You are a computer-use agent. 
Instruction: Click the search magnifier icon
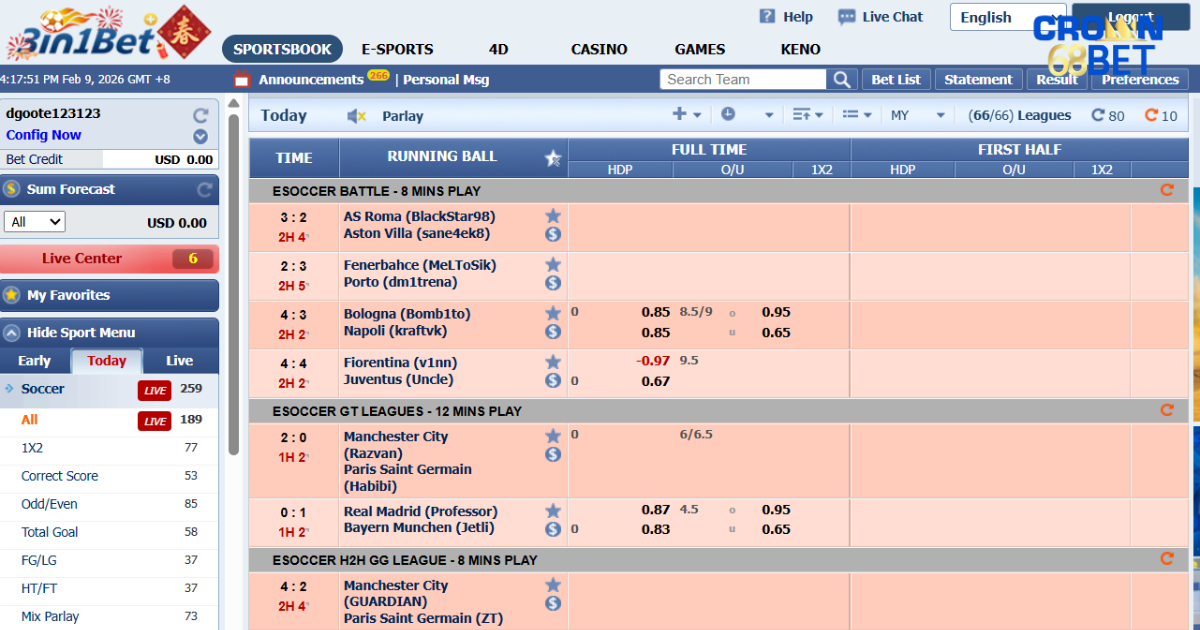click(x=843, y=80)
